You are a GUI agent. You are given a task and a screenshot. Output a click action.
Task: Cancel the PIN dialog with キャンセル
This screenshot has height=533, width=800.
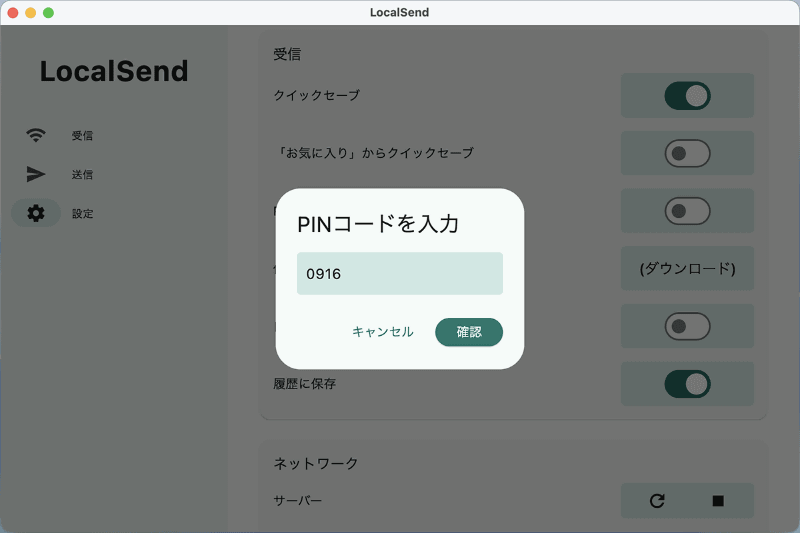[x=383, y=332]
